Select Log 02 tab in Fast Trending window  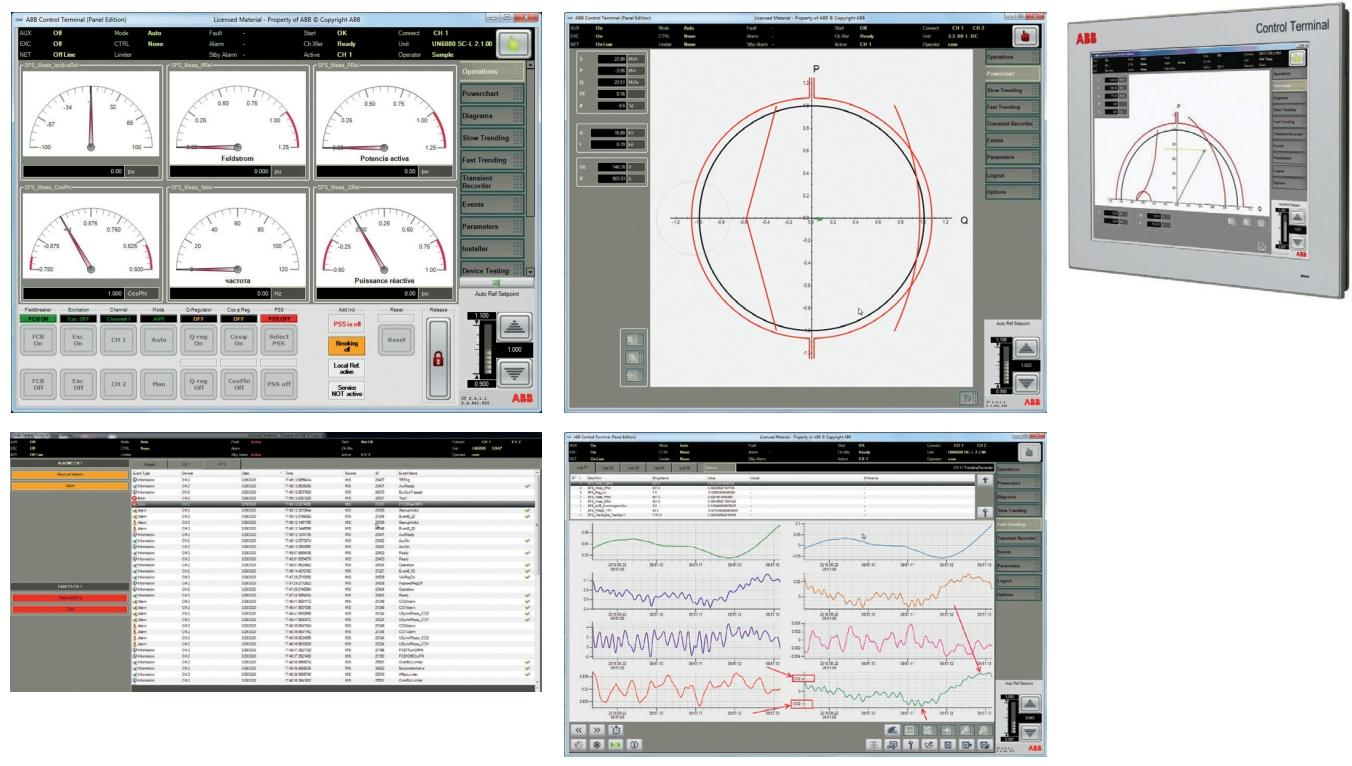click(606, 466)
